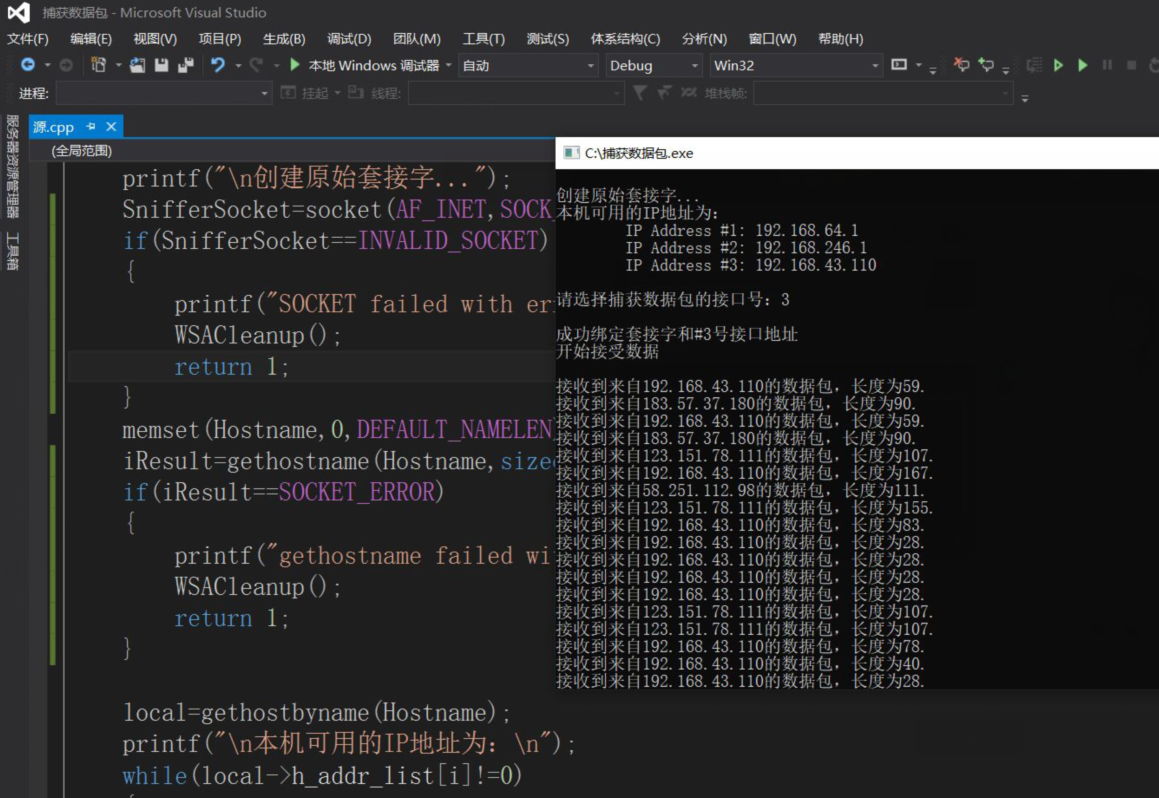Open the Debug configuration dropdown
Screen dimensions: 1159x798
[653, 65]
